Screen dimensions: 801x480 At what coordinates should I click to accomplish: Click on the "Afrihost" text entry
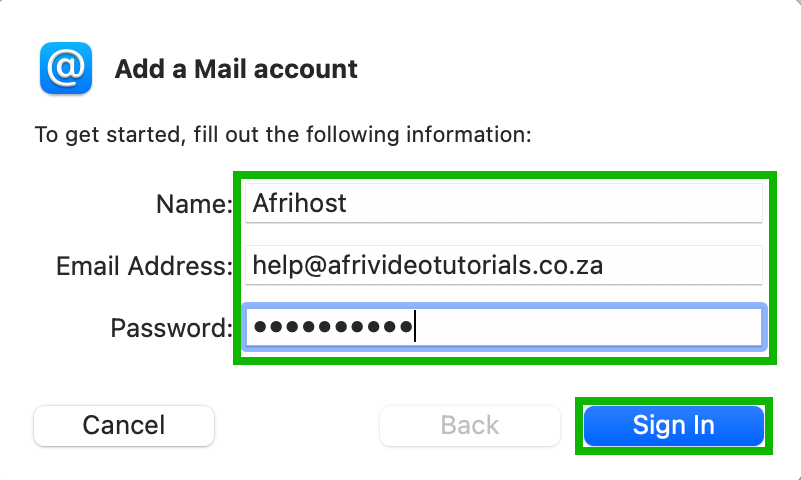pos(300,204)
